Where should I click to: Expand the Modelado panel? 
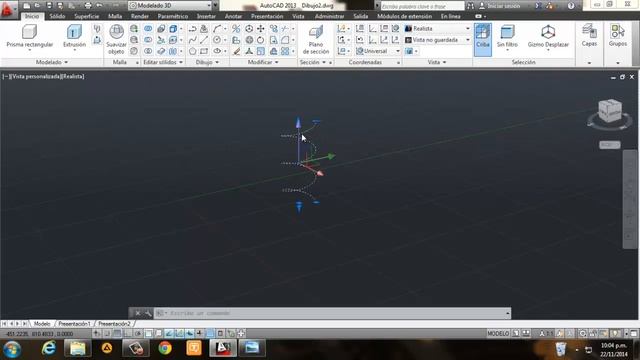point(52,62)
